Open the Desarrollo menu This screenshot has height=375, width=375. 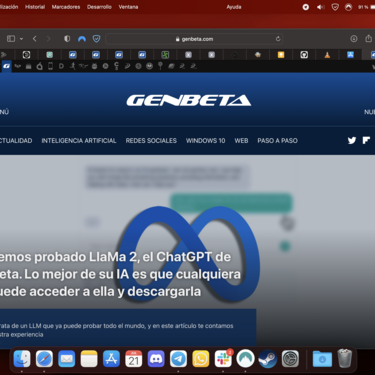tap(99, 7)
